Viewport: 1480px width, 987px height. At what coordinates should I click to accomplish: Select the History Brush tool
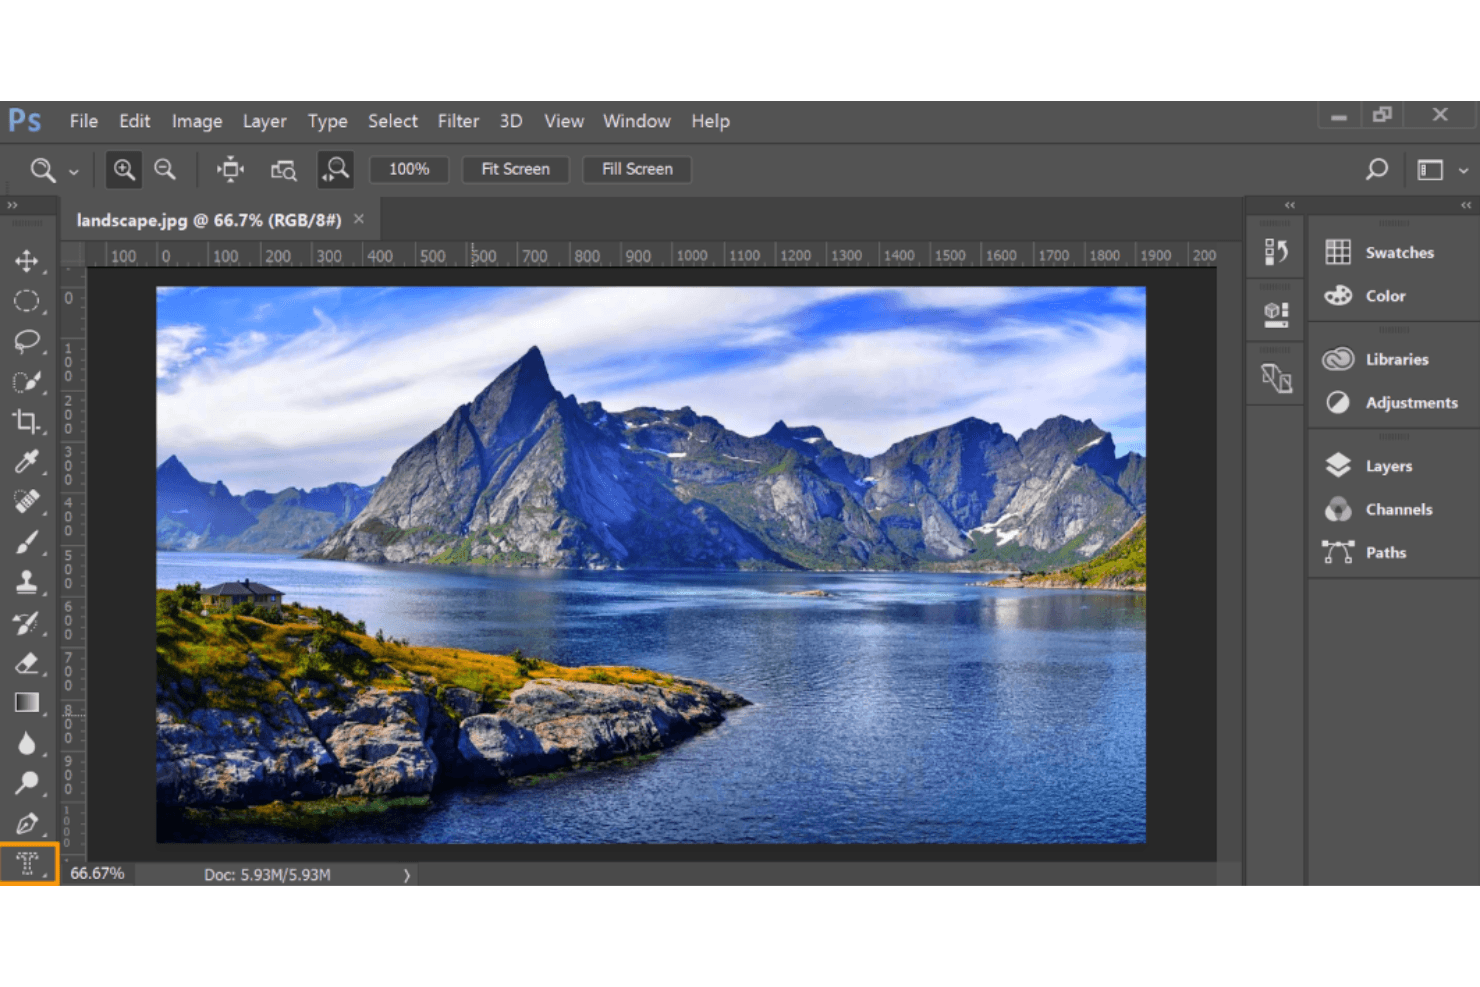pos(27,622)
